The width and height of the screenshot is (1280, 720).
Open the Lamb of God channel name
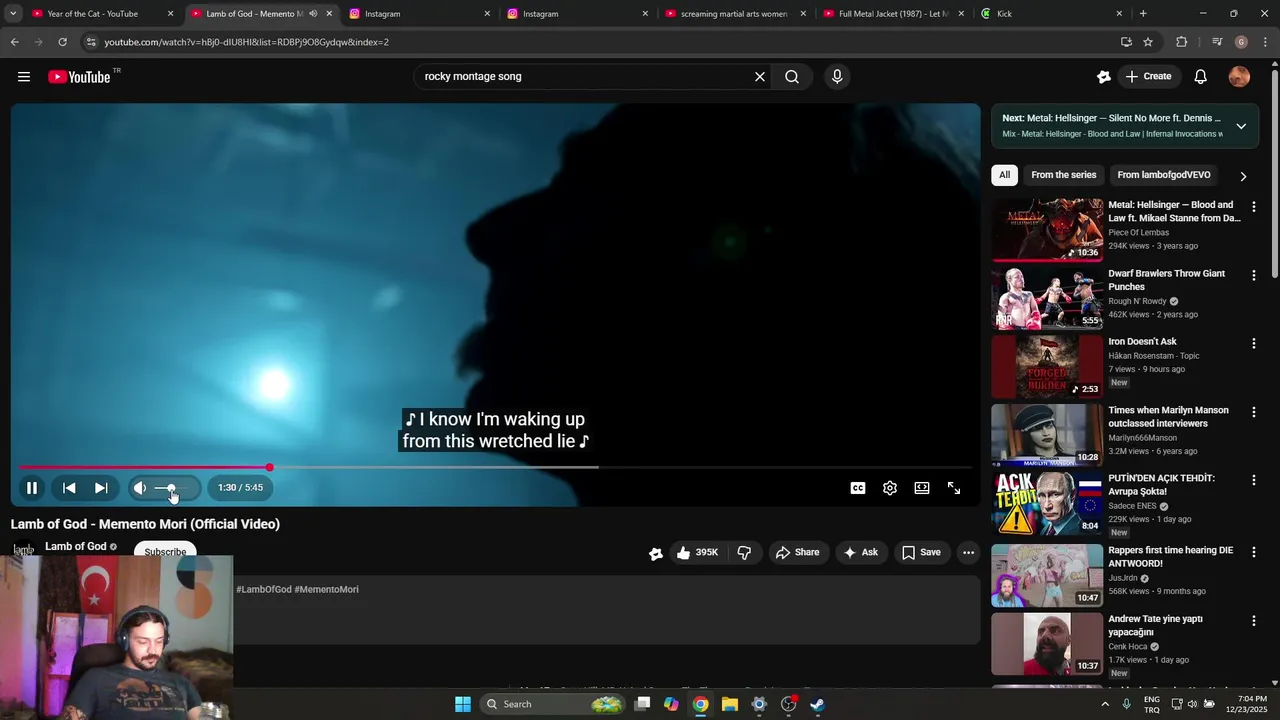[x=76, y=547]
